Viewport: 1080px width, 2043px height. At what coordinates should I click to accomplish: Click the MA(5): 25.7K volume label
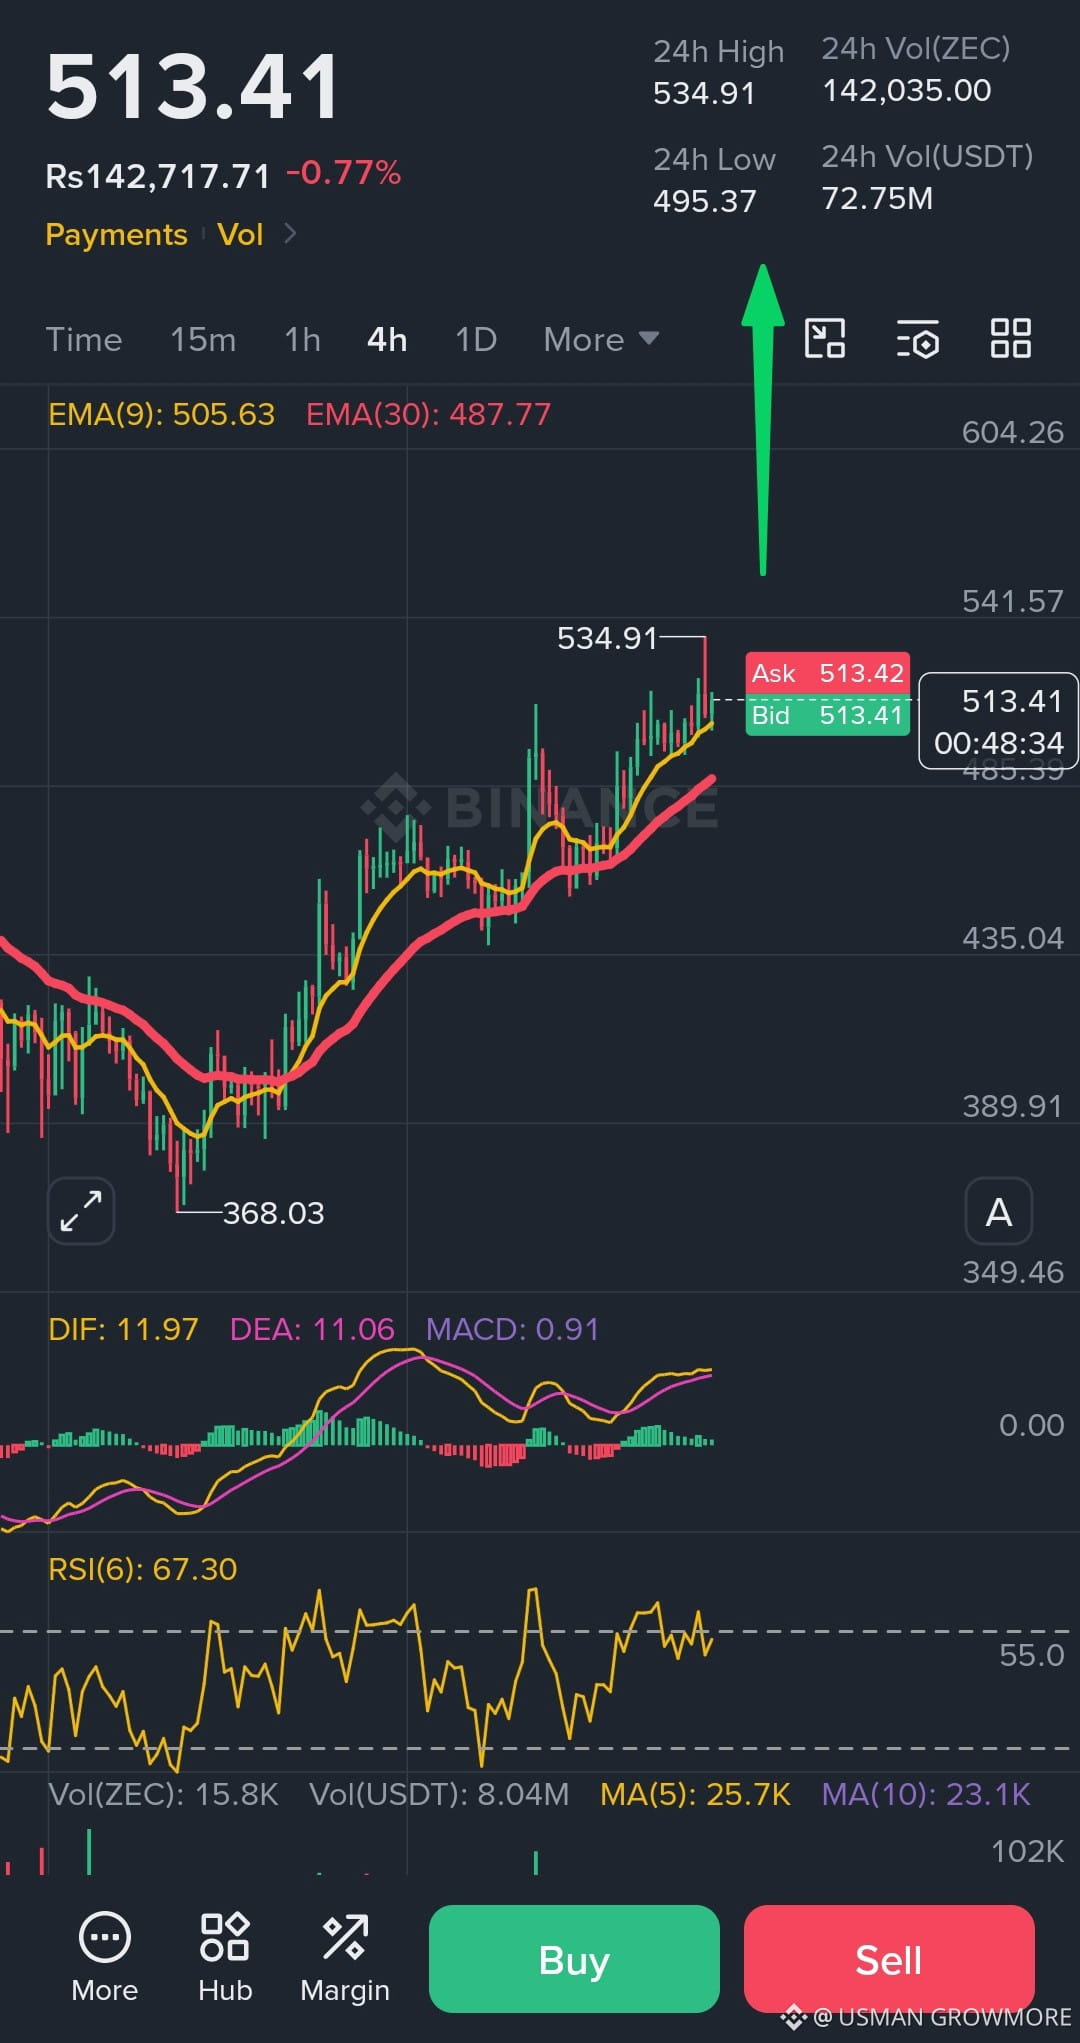coord(695,1794)
